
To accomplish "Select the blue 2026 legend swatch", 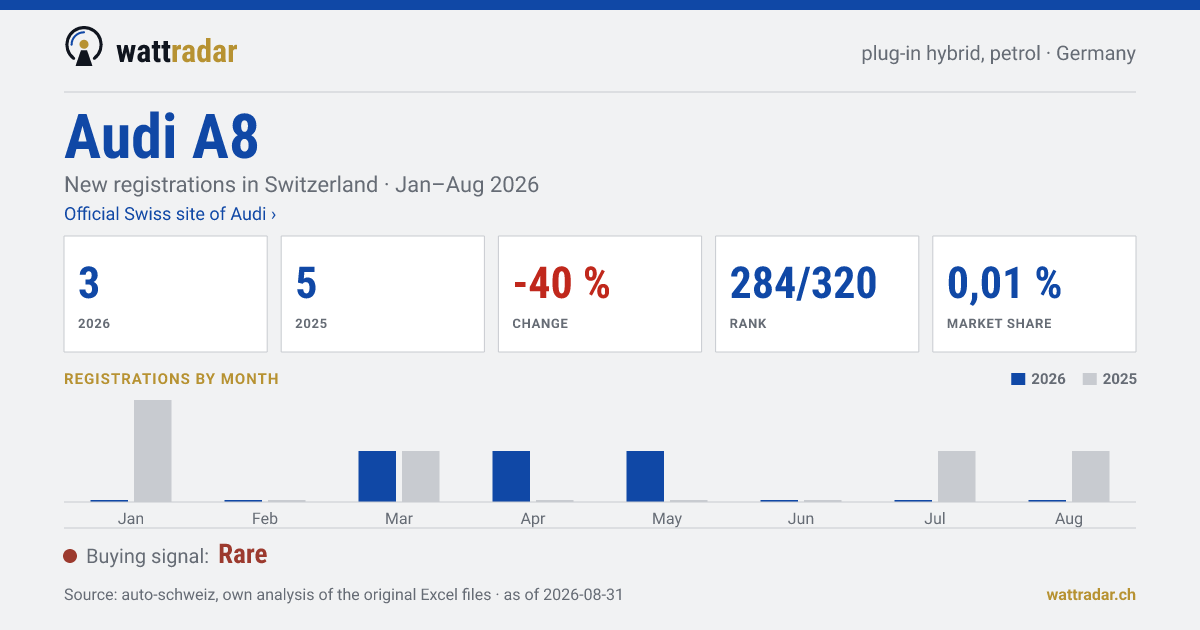I will pos(1018,379).
